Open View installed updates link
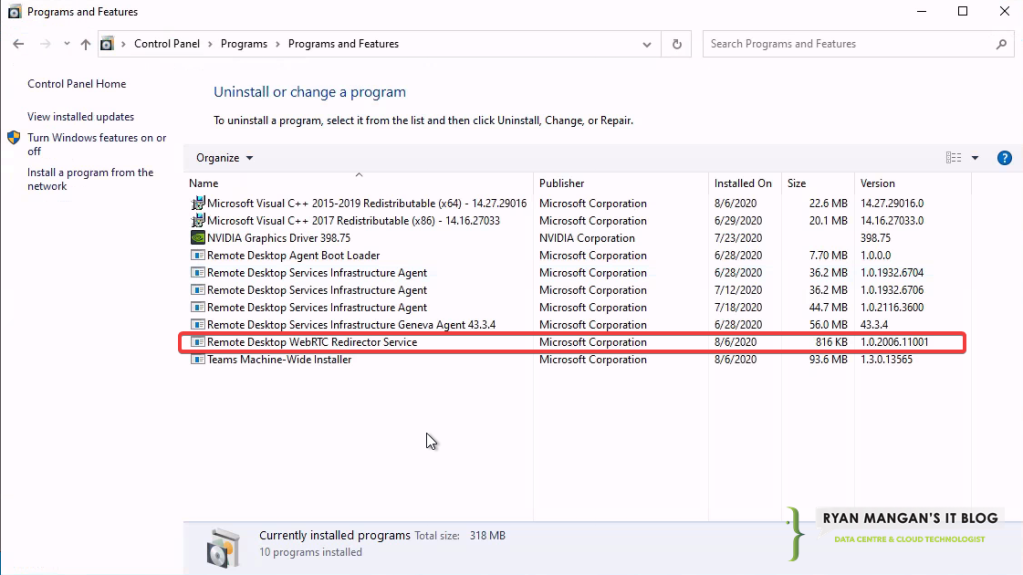 point(80,117)
